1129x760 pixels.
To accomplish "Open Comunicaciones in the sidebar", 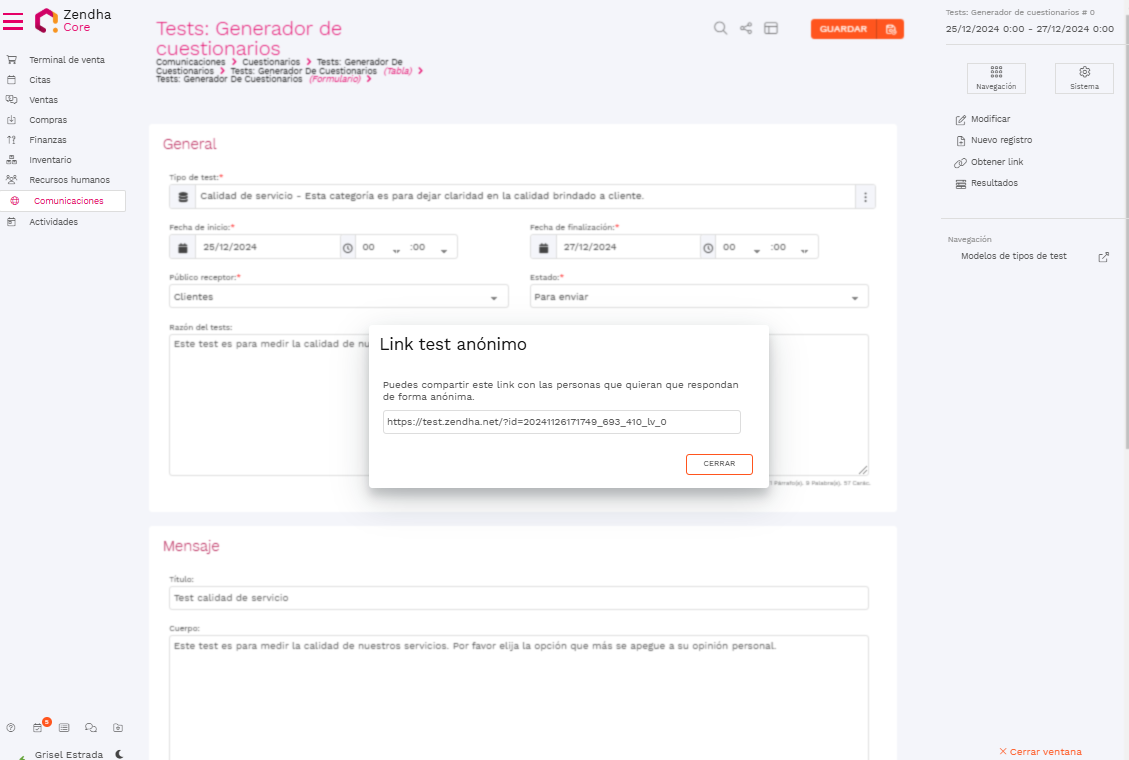I will (x=68, y=201).
